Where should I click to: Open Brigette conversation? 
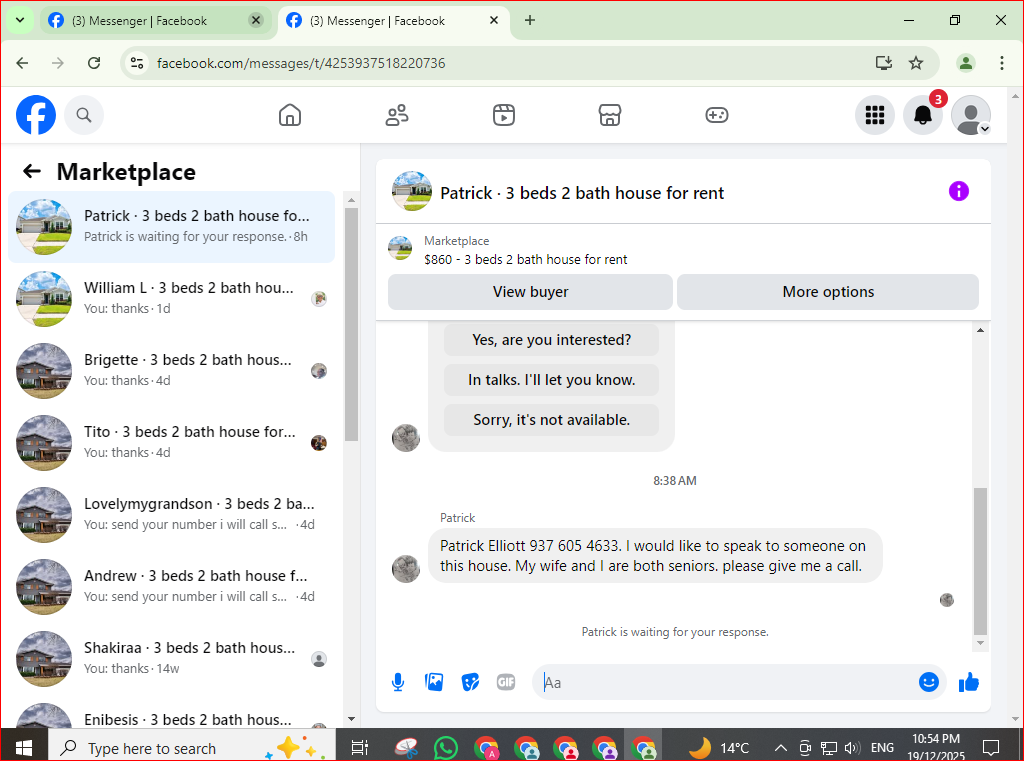point(172,370)
